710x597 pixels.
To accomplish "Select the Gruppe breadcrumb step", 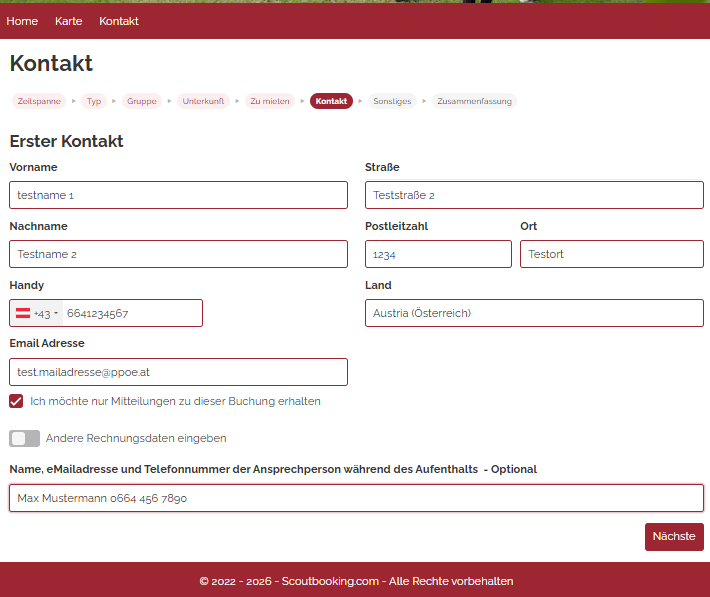I will coord(142,101).
